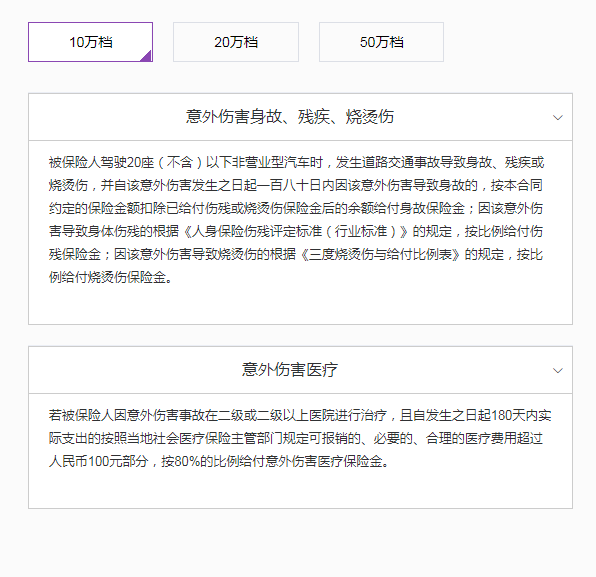
Task: Click the phrase 非营业型汽车 in first paragraph
Action: (x=270, y=163)
